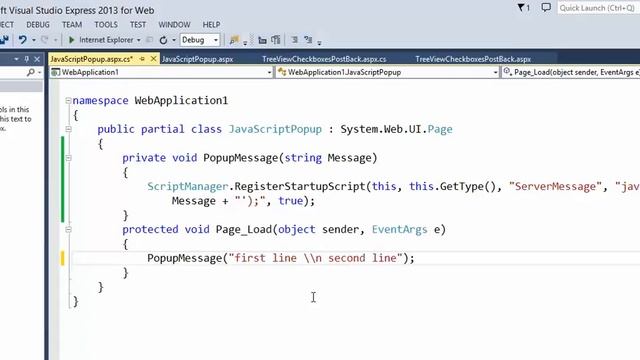Open toolbar overflow options after uncomment icon
This screenshot has width=640, height=360.
tap(319, 42)
